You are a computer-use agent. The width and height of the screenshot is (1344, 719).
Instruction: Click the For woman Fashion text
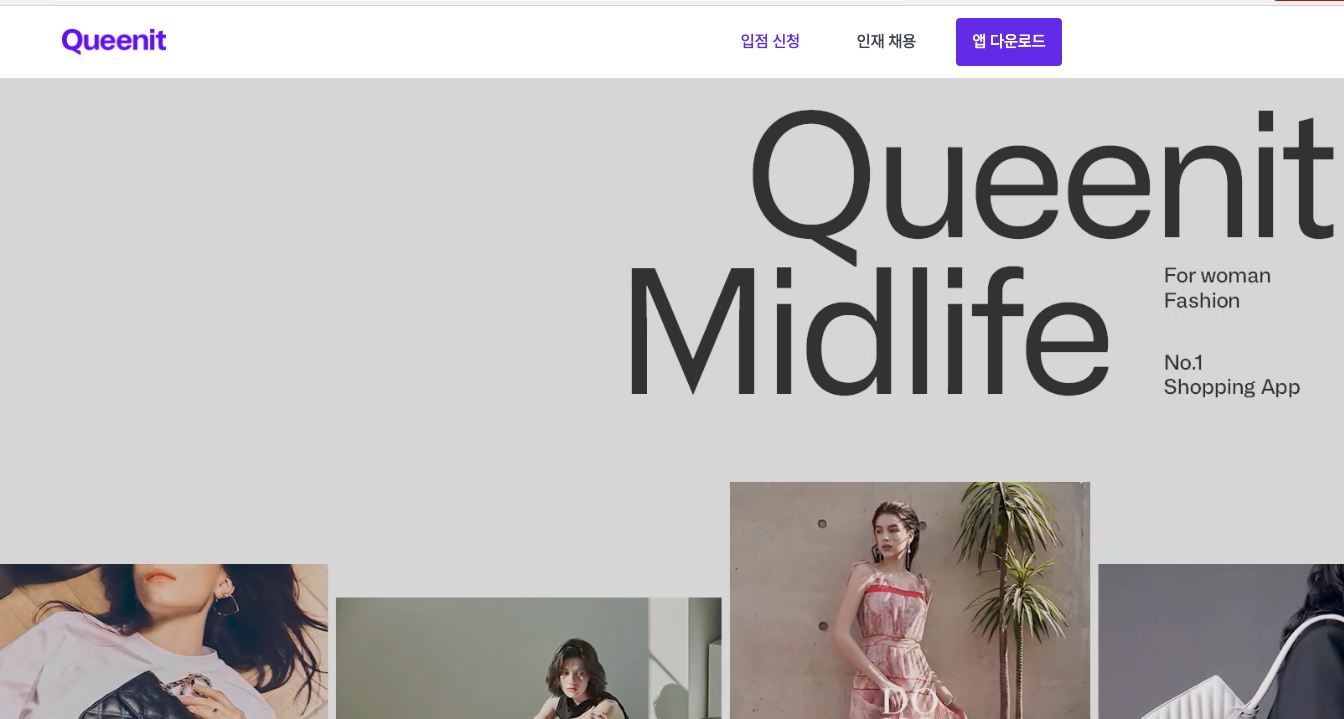[1217, 288]
